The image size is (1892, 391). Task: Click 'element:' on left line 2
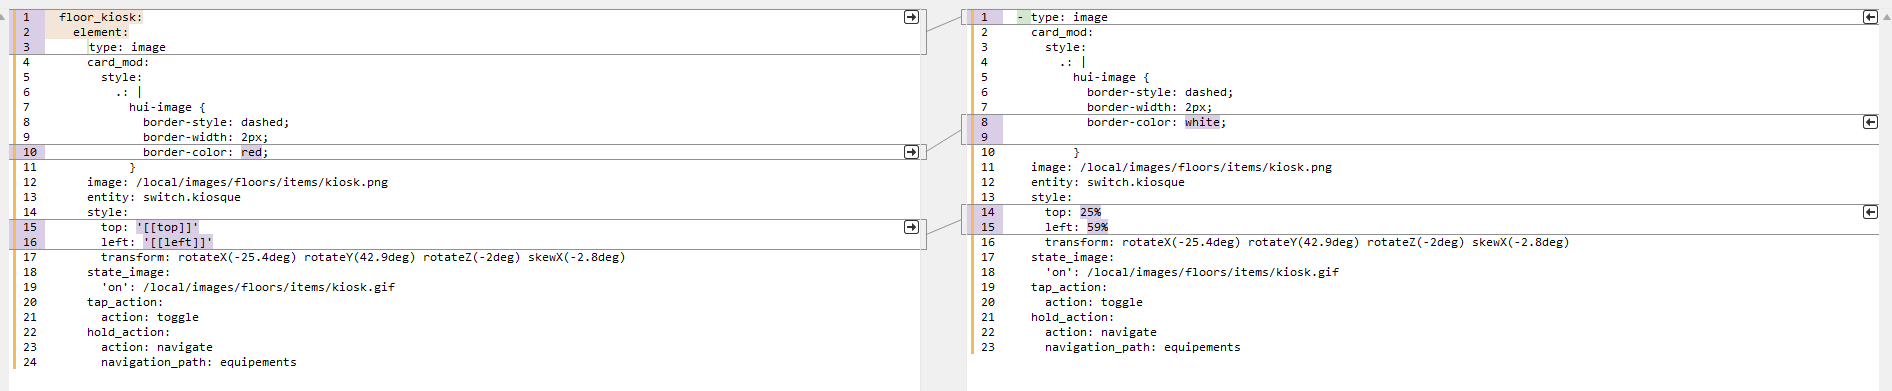101,32
